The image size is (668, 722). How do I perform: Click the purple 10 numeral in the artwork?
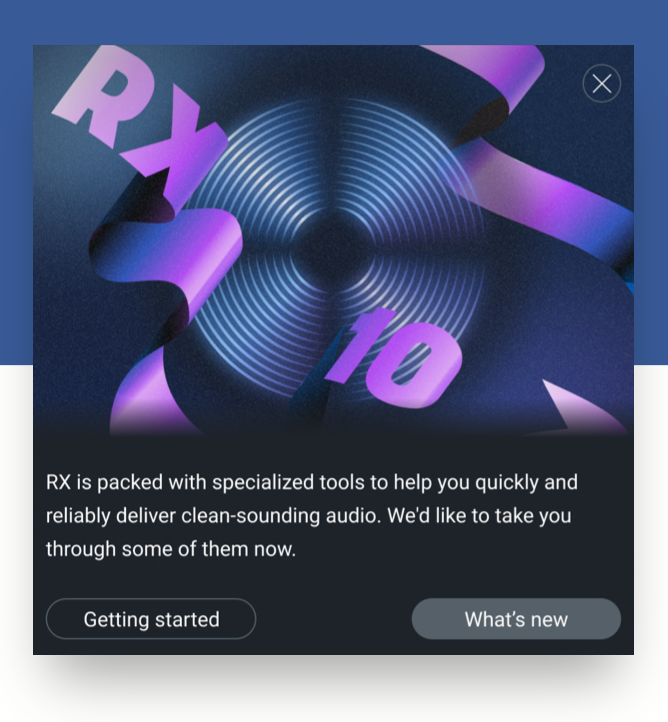pos(395,358)
